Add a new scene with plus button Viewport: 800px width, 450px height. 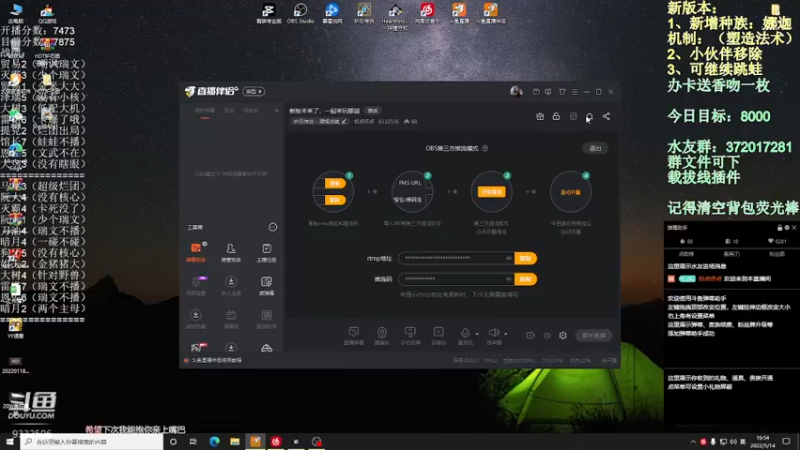click(x=277, y=110)
